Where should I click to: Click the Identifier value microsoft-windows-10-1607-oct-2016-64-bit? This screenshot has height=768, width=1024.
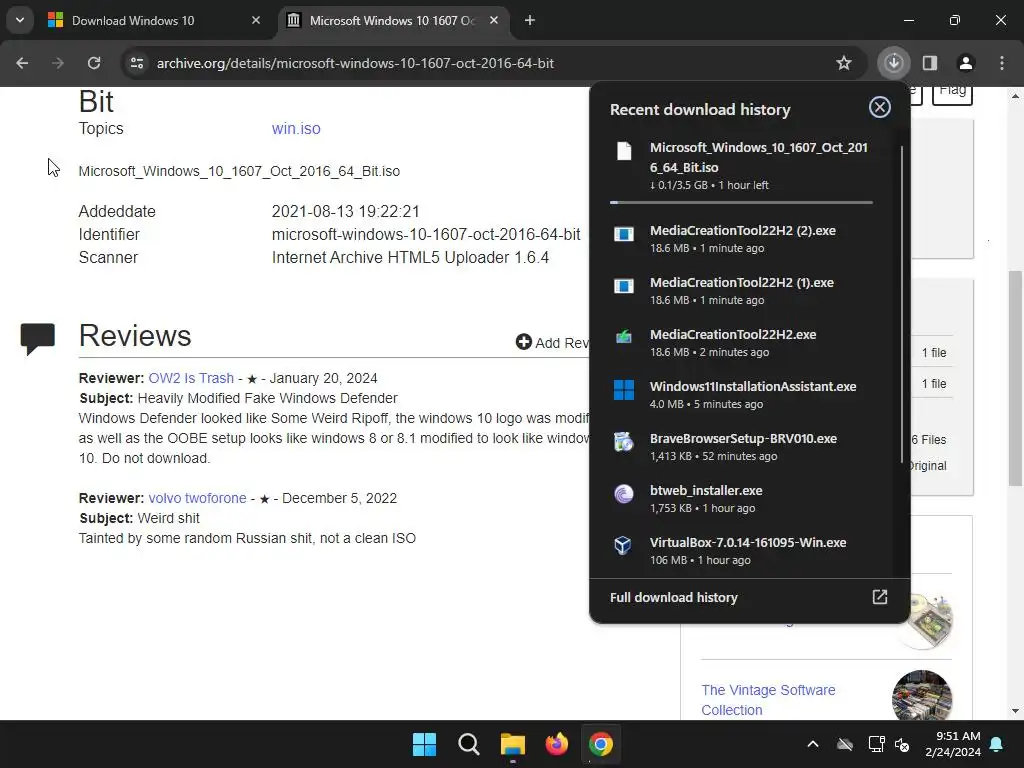click(x=426, y=234)
